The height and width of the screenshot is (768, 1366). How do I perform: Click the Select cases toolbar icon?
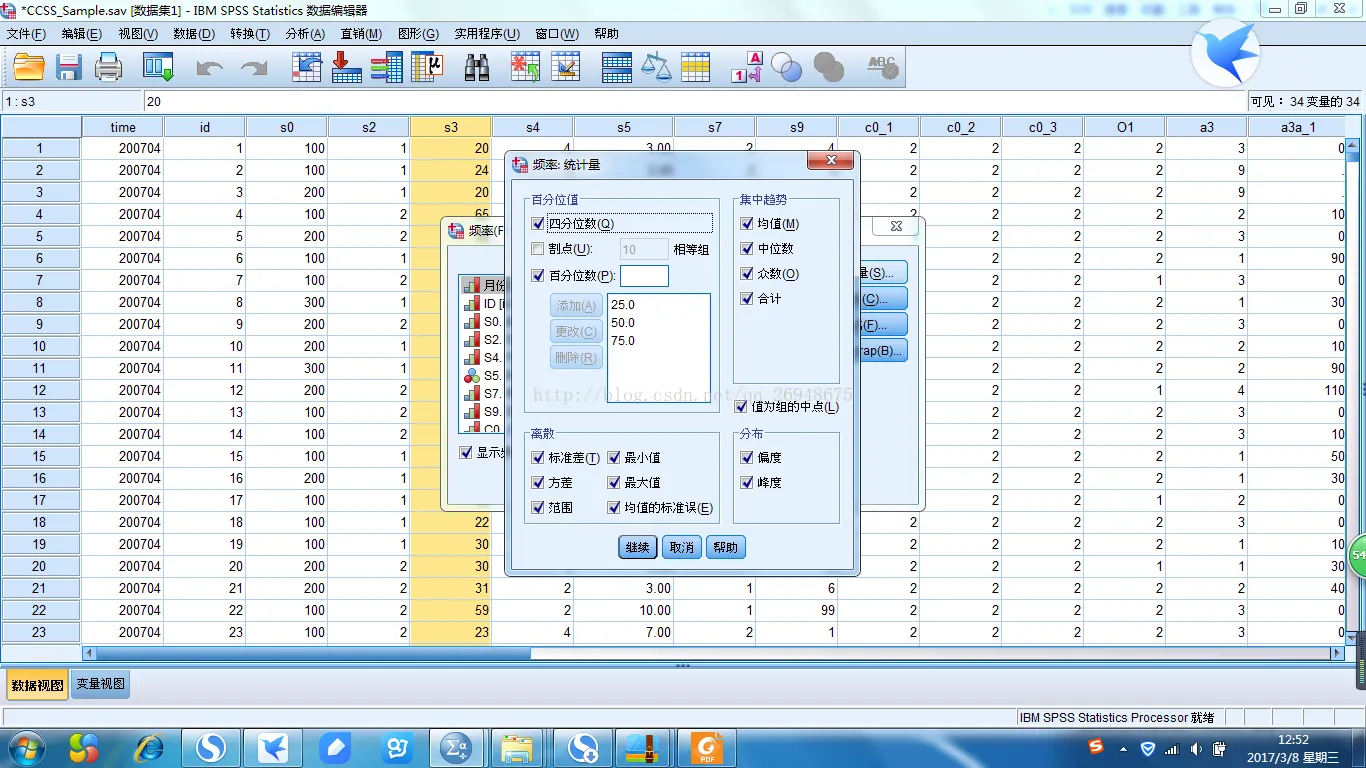pos(695,67)
